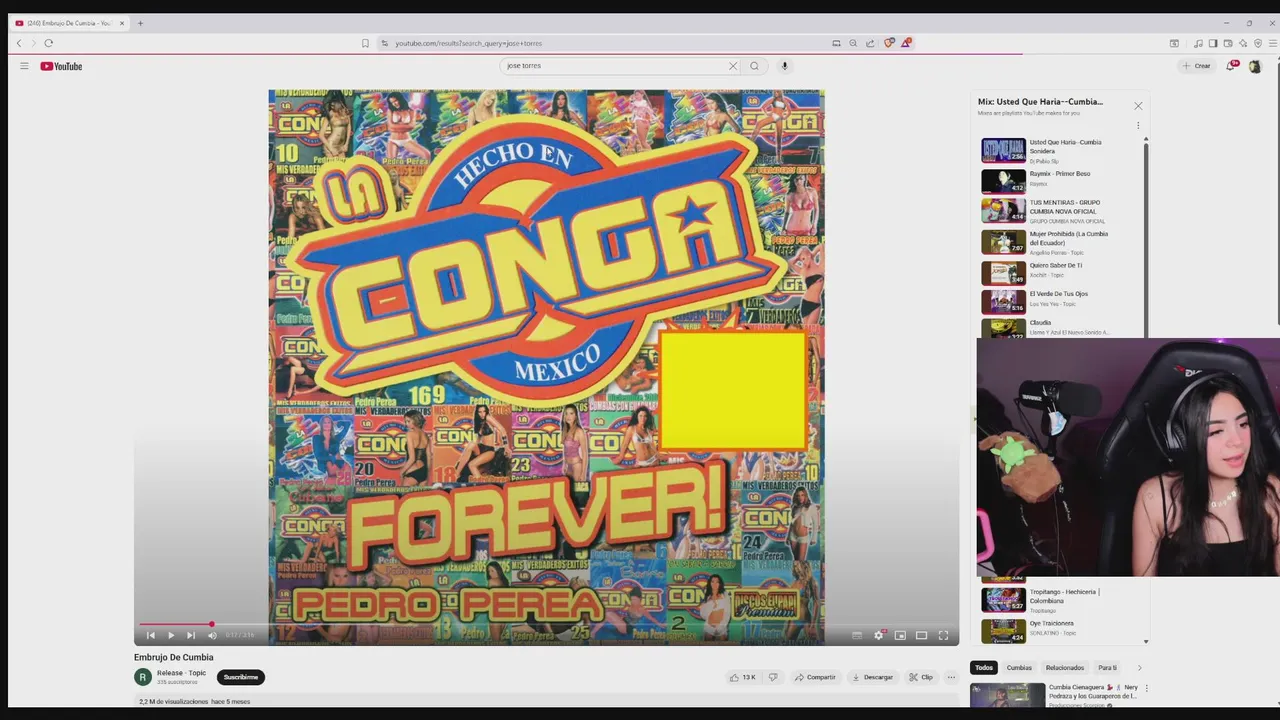Screen dimensions: 1280x720
Task: Open the notifications bell
Action: [1231, 66]
